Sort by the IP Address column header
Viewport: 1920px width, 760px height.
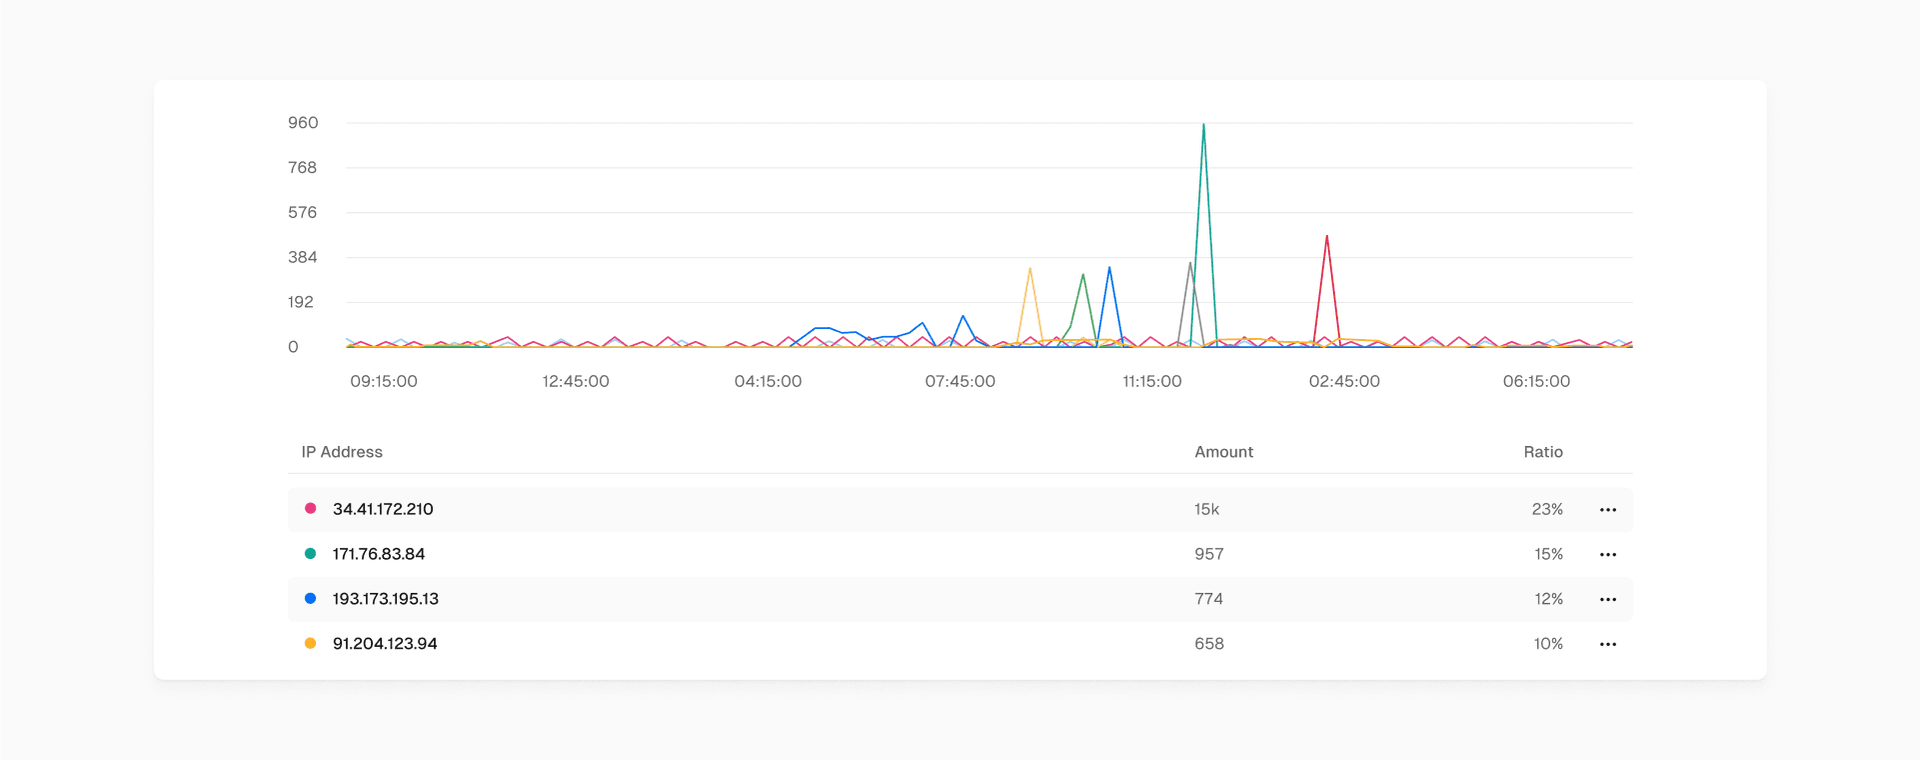[x=342, y=452]
